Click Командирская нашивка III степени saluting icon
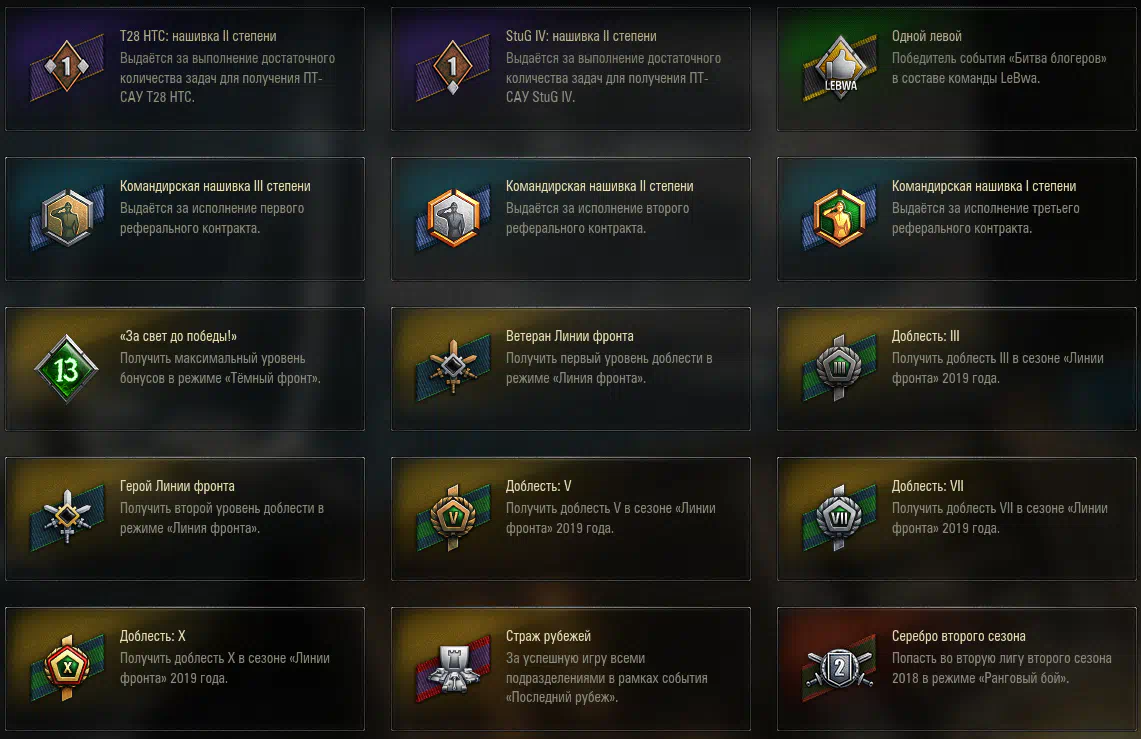The height and width of the screenshot is (739, 1141). [67, 218]
